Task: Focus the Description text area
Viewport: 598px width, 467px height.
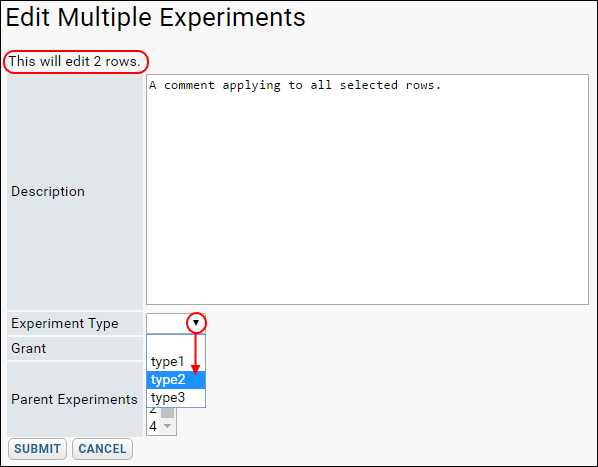Action: [x=367, y=189]
